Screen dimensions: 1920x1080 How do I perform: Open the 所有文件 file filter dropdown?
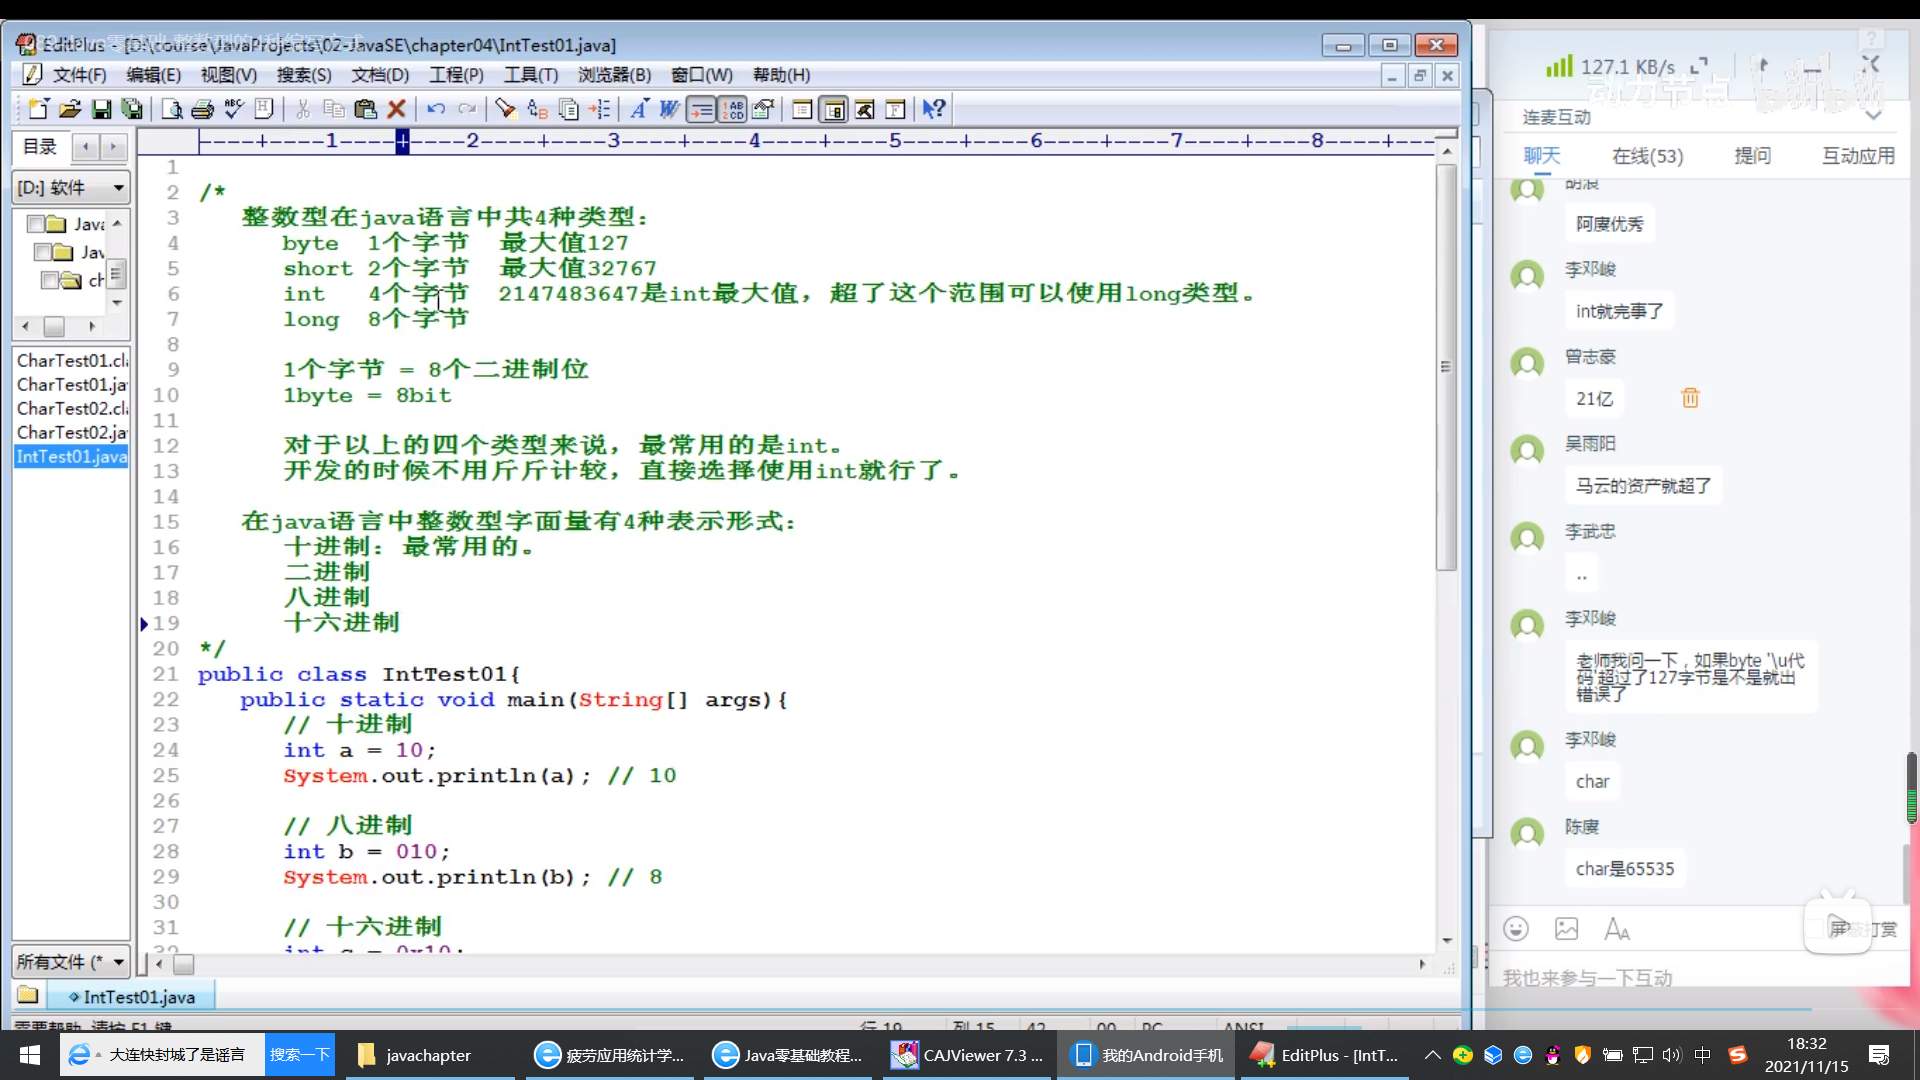(x=118, y=962)
